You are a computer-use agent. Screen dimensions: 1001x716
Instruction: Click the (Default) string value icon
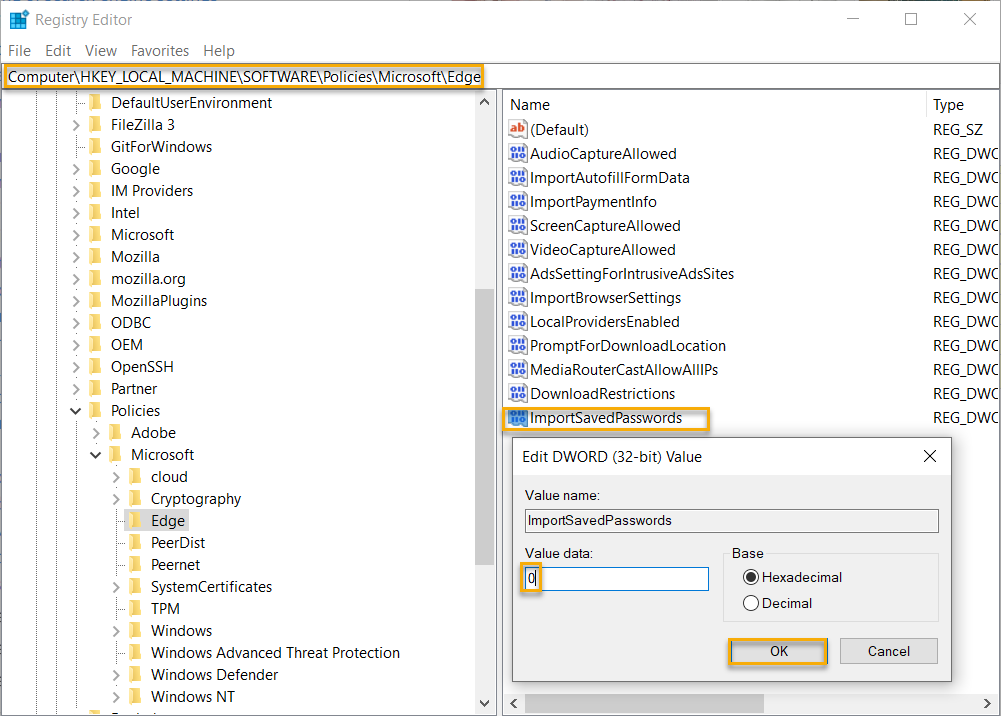[x=517, y=129]
